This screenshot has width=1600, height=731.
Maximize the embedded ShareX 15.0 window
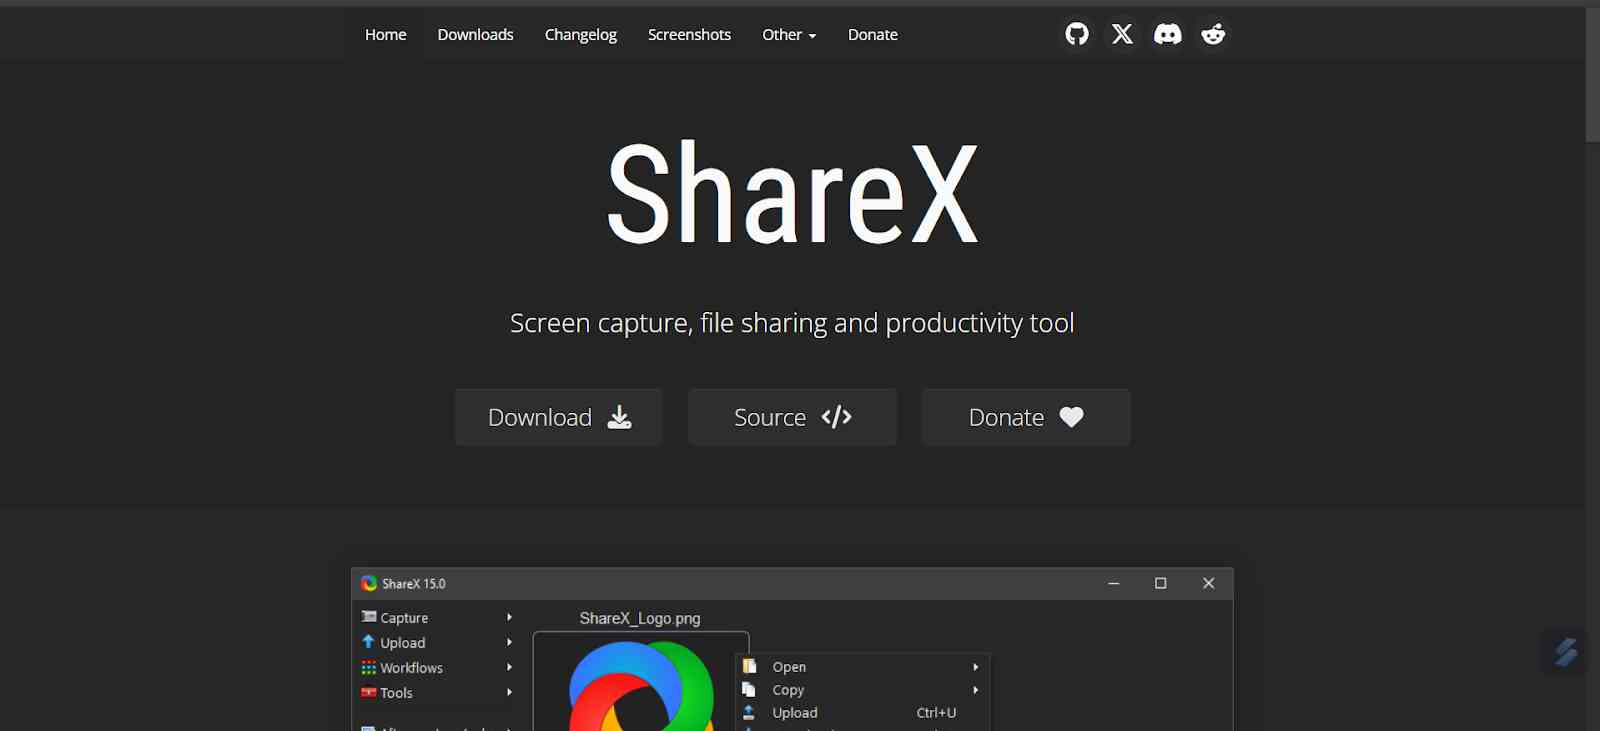[x=1160, y=583]
